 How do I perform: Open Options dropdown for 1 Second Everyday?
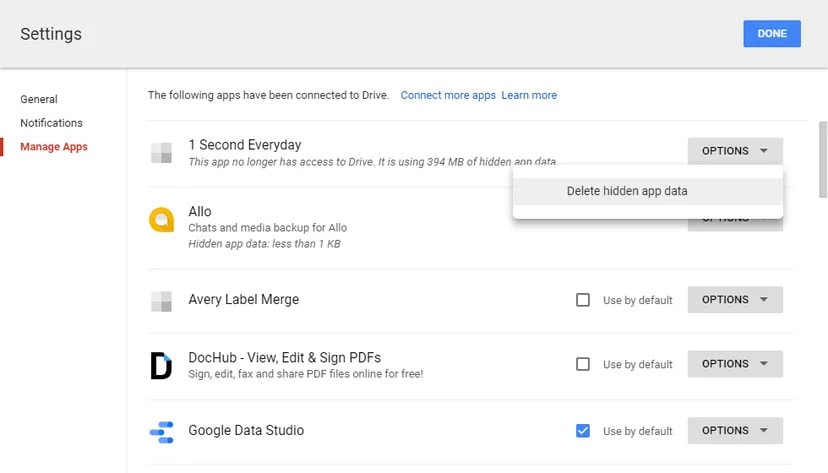tap(735, 151)
